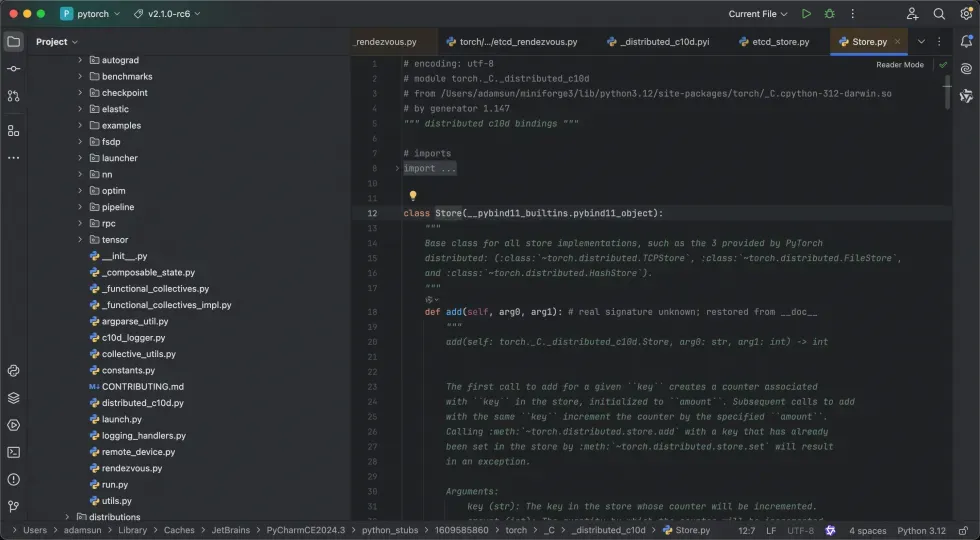Open the Terminal tool window
The image size is (980, 540).
point(14,452)
